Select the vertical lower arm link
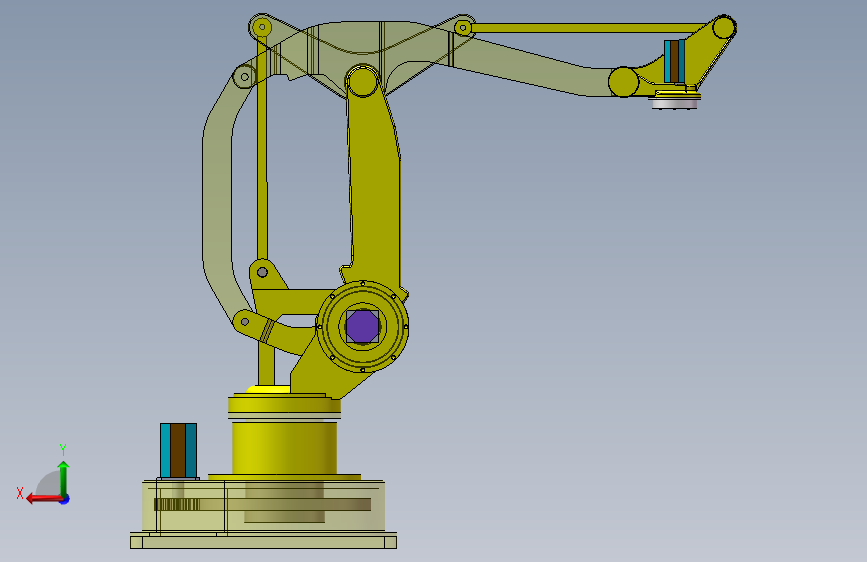Image resolution: width=867 pixels, height=562 pixels. point(375,188)
